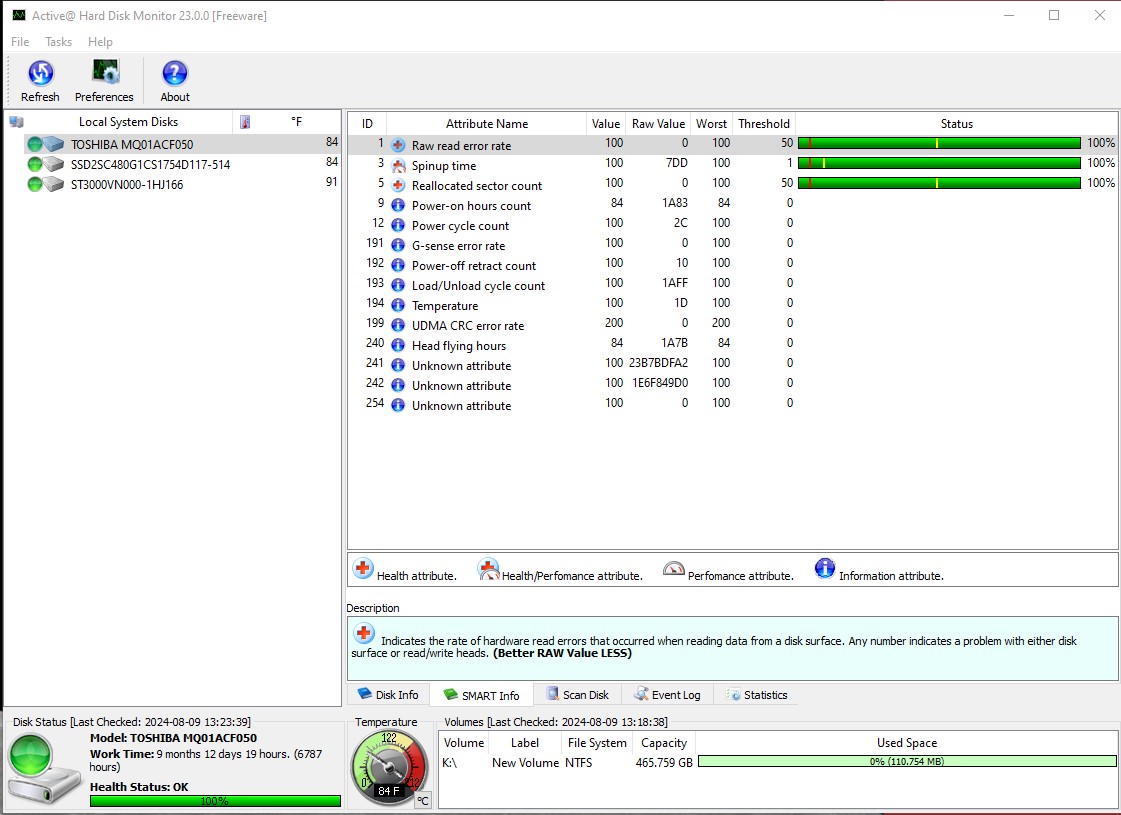Open the Tasks menu

(59, 42)
